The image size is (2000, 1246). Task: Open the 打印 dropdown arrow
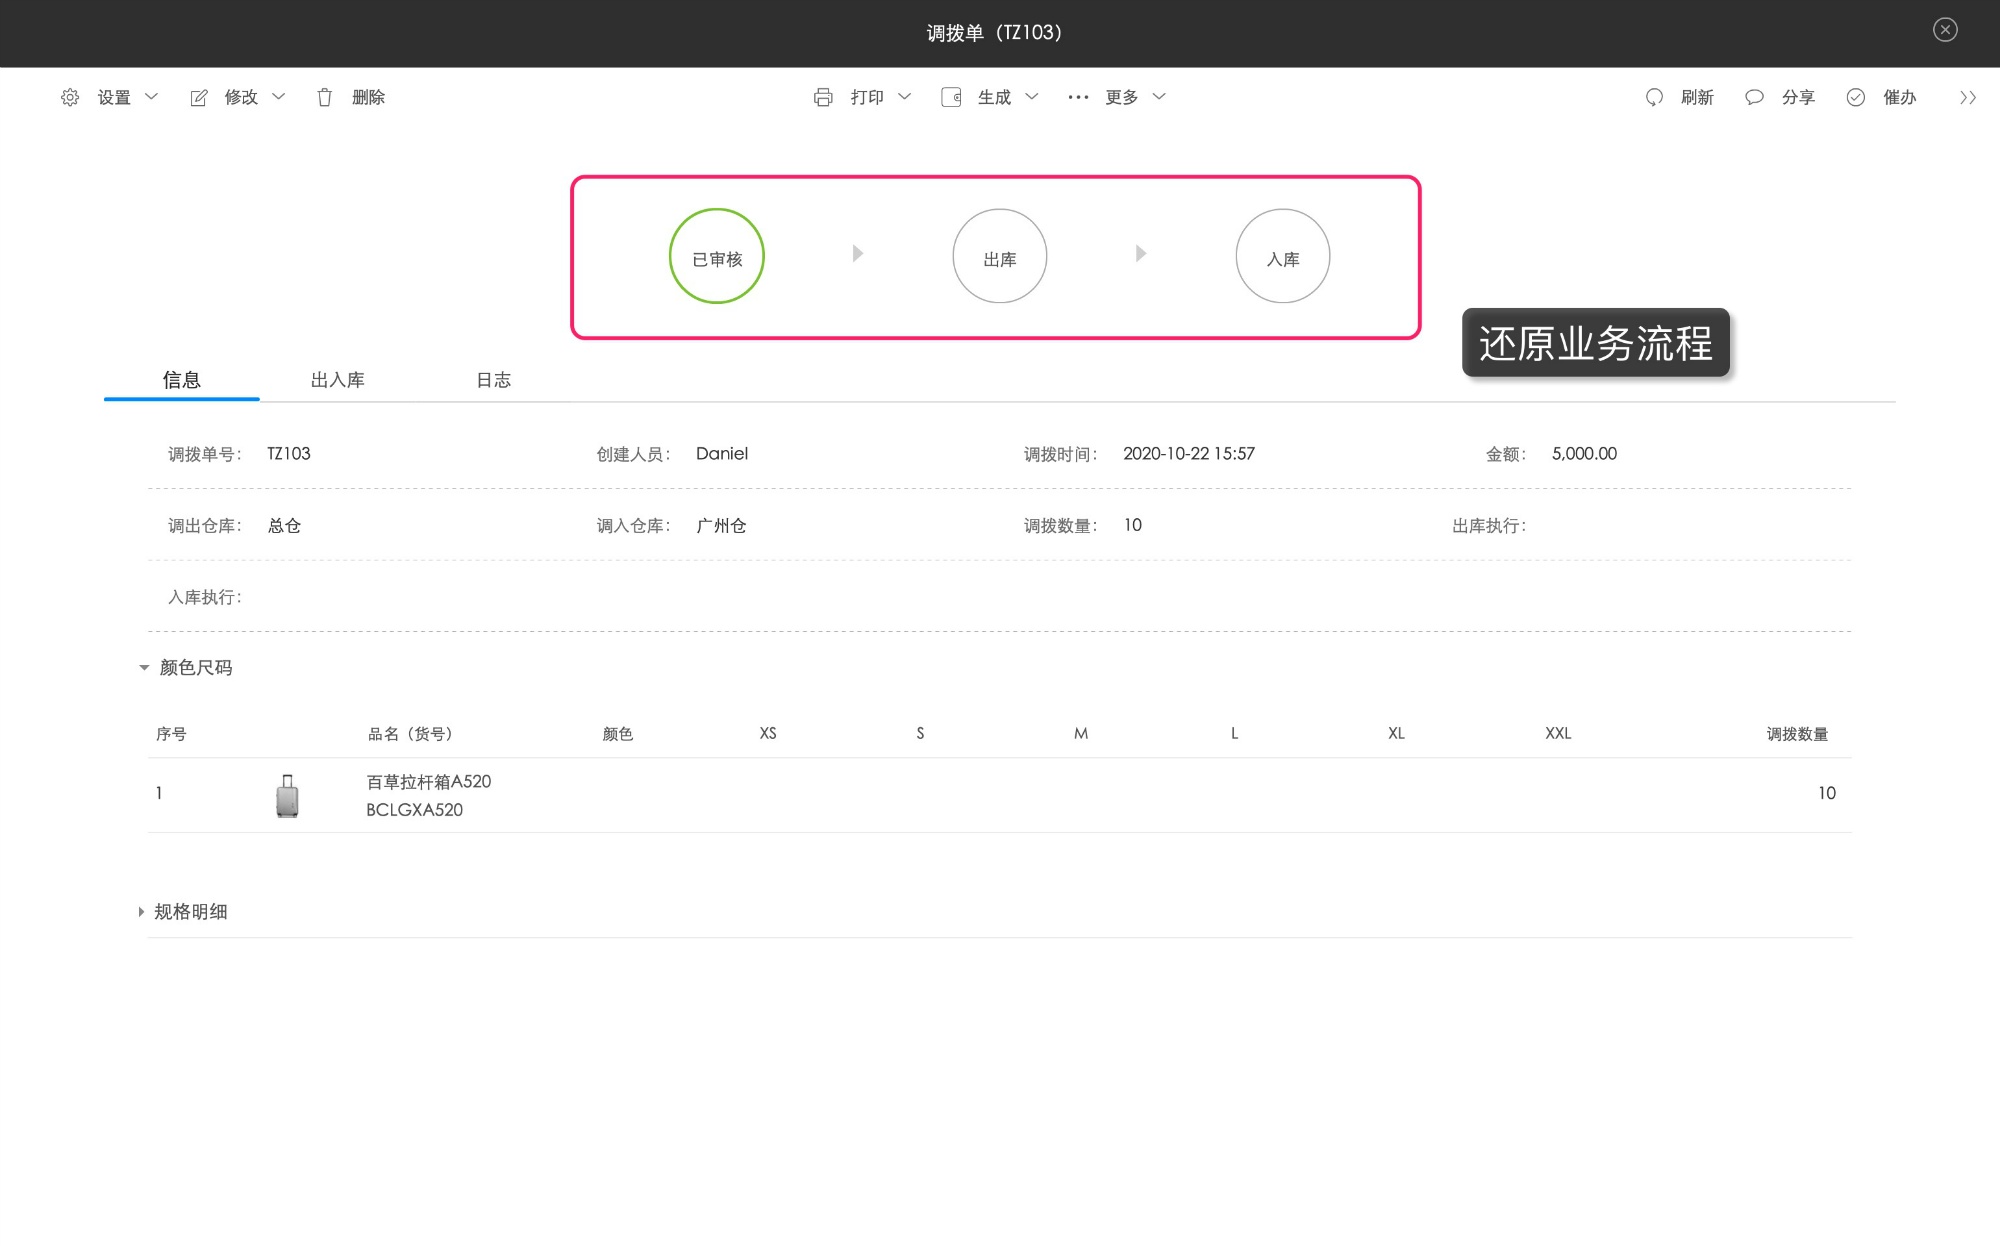point(905,97)
